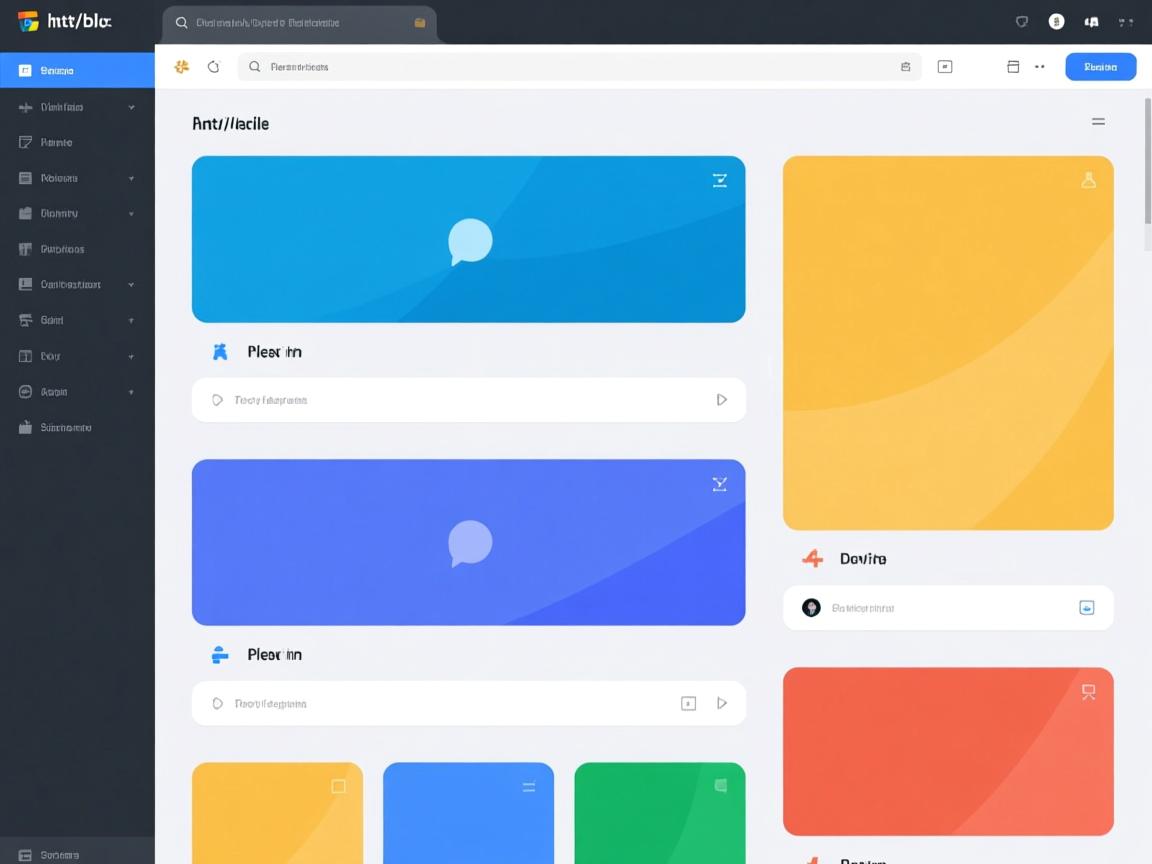The width and height of the screenshot is (1152, 864).
Task: Click the blue button in the top-right toolbar
Action: pos(1100,67)
